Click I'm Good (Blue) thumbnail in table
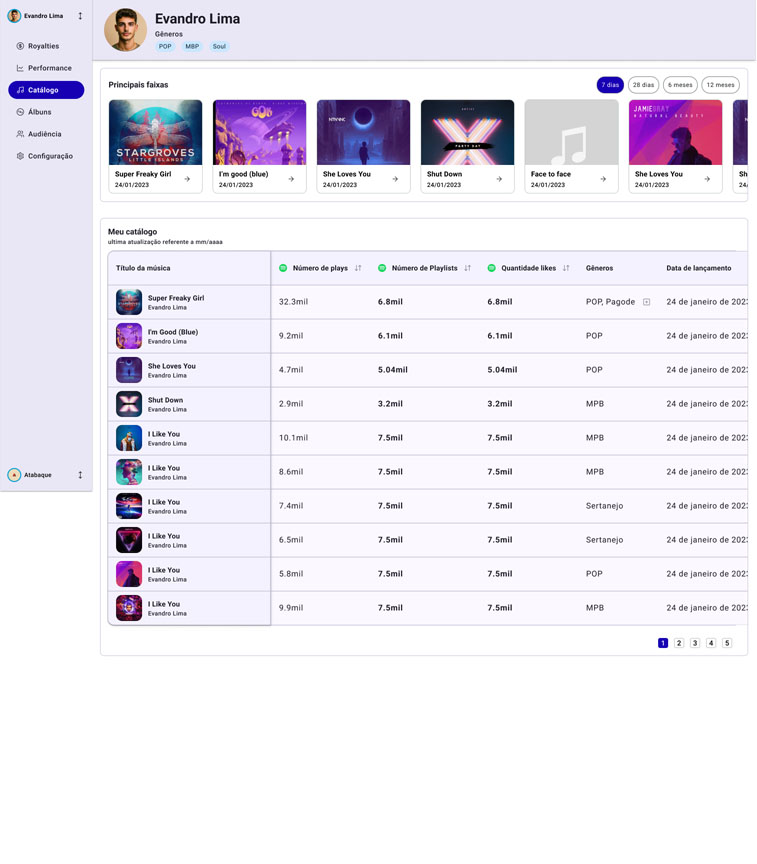Screen dimensions: 757x864 129,336
